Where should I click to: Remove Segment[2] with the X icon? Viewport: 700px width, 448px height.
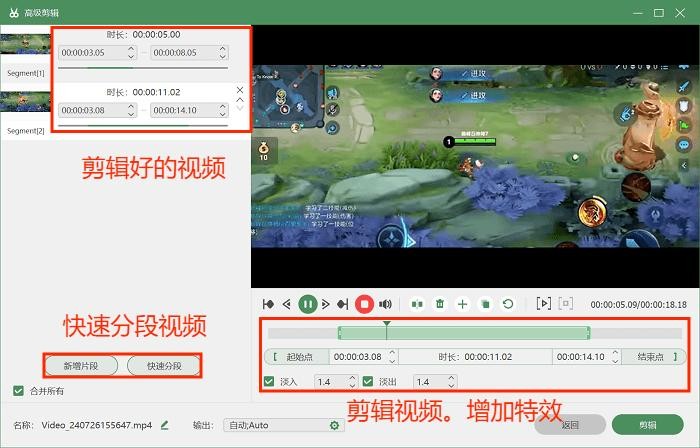point(240,90)
